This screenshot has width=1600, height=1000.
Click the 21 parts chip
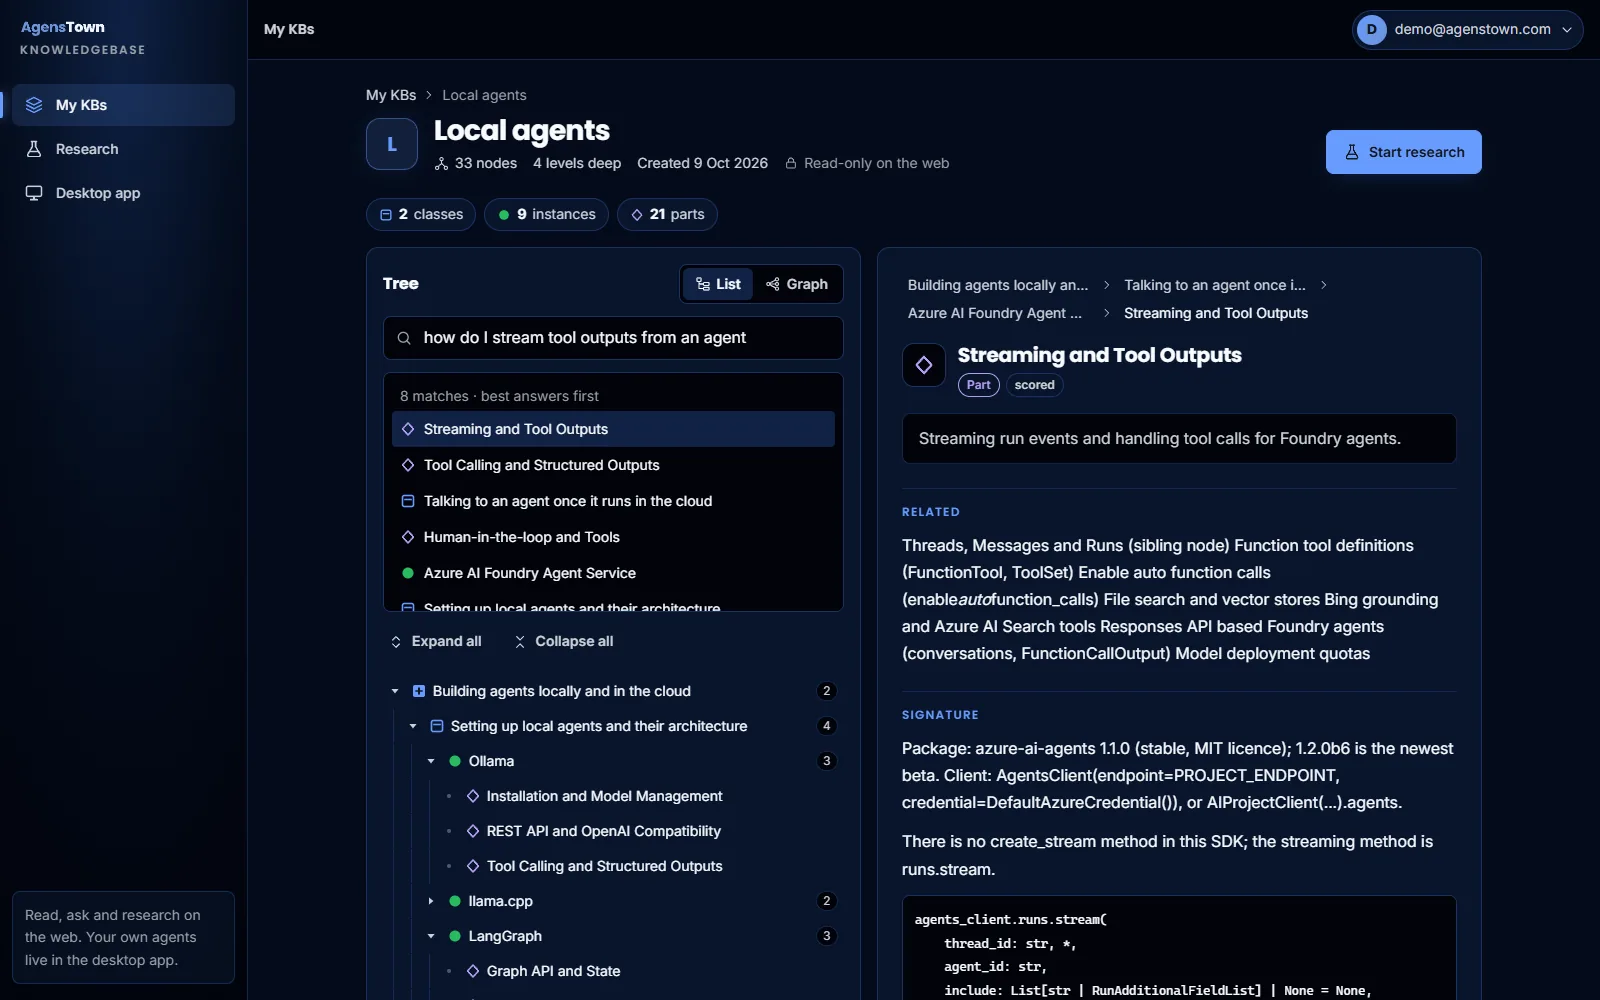click(667, 214)
